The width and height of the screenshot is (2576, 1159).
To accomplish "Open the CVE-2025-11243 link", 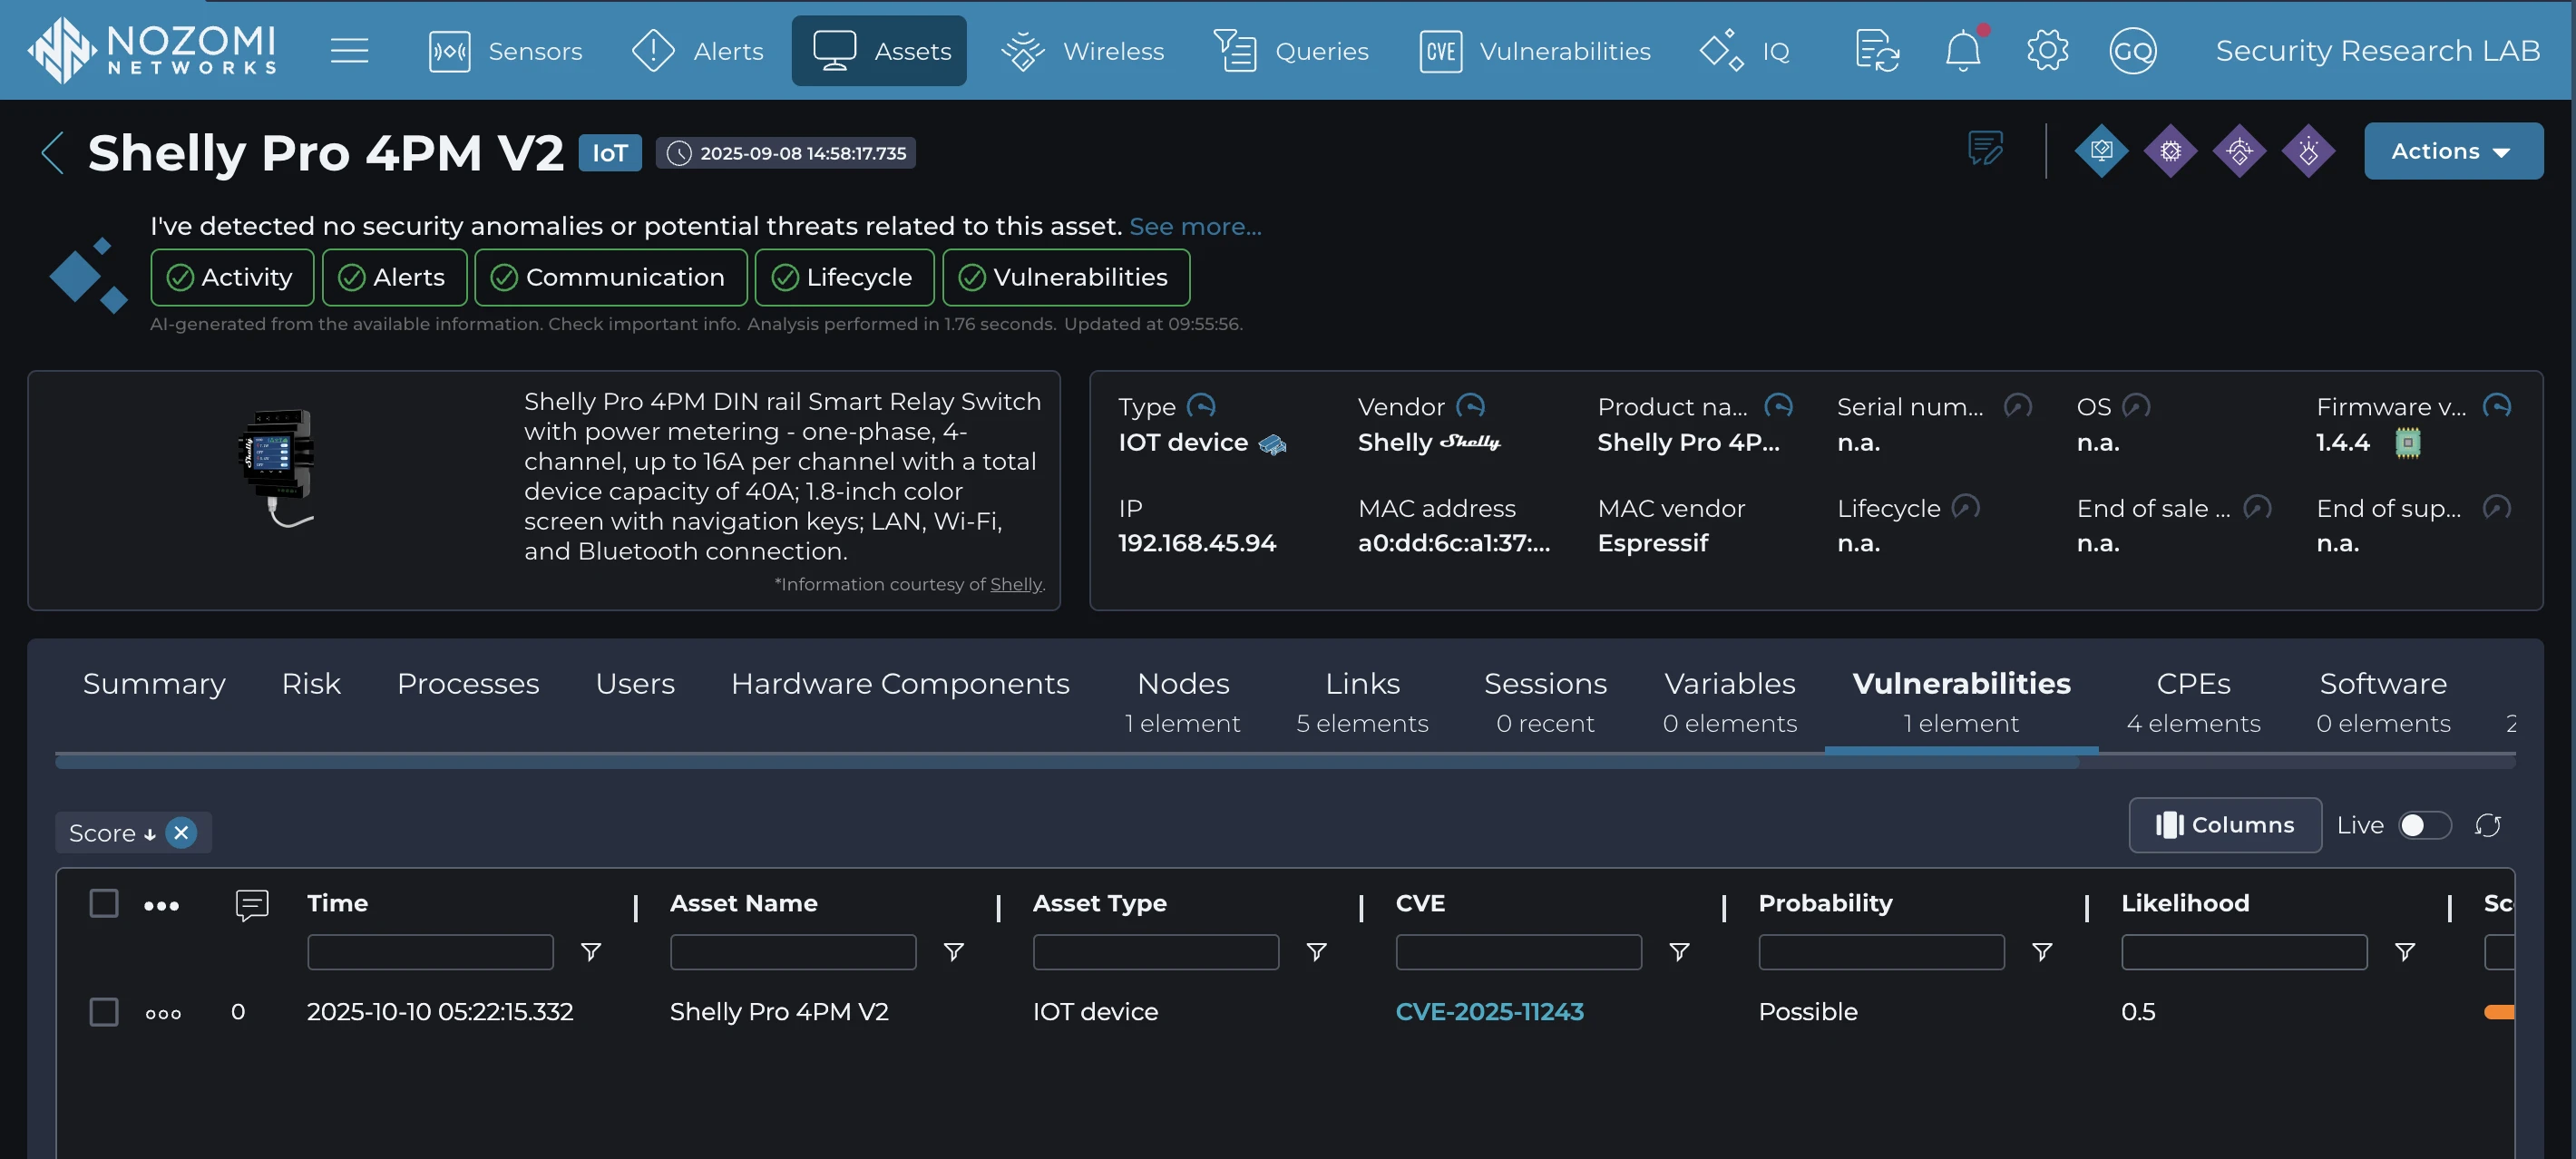I will pos(1489,1011).
